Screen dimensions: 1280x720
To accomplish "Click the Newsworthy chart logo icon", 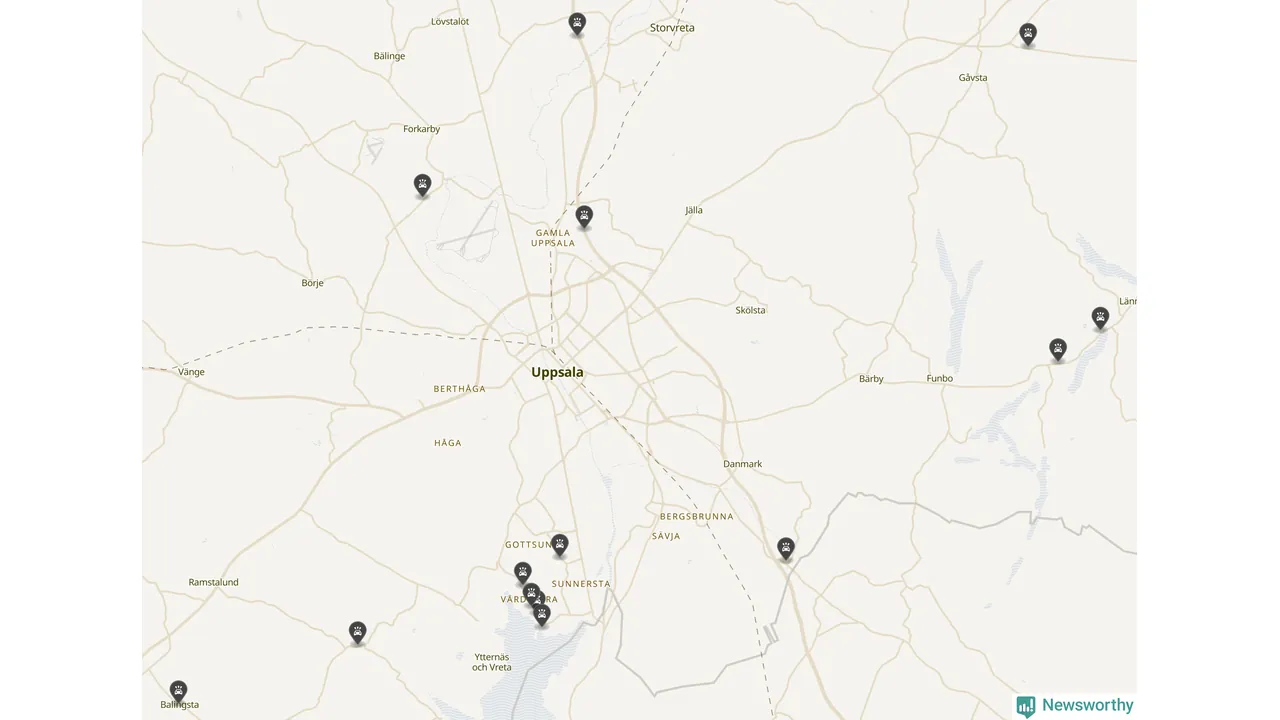I will pos(1026,706).
